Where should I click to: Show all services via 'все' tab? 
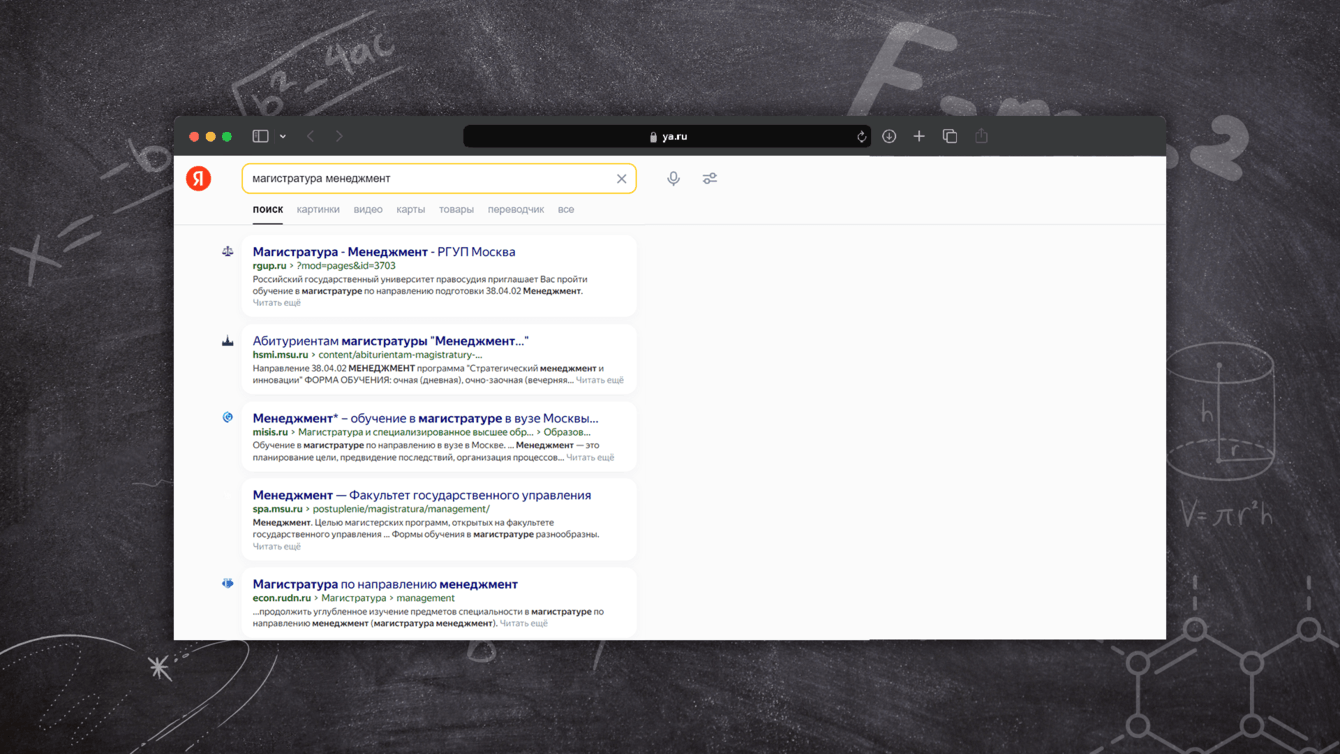[x=566, y=210]
